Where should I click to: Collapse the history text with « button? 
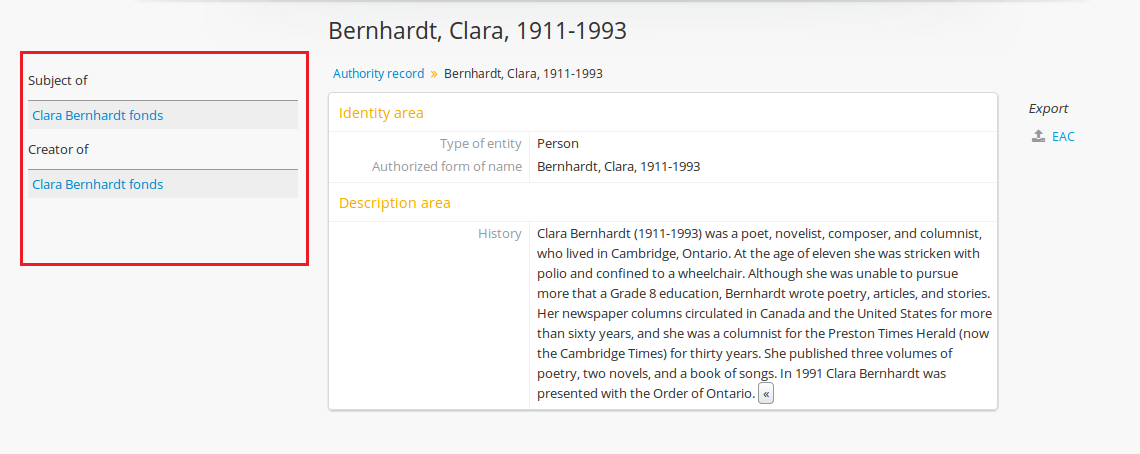point(766,394)
